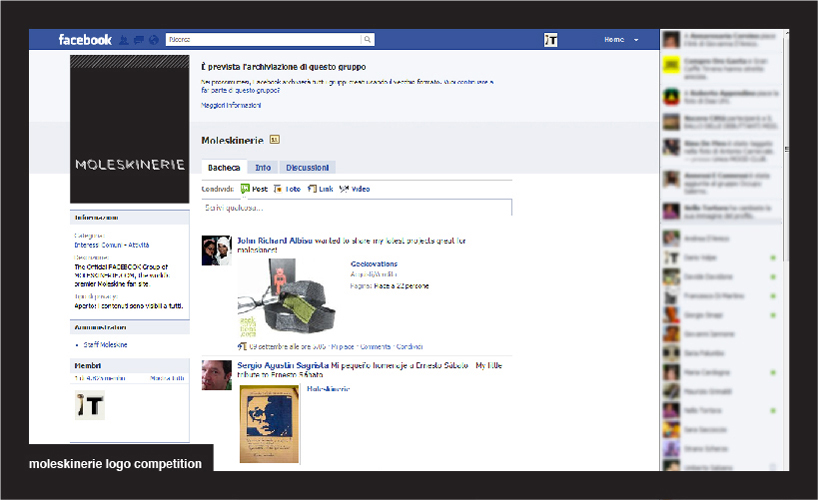Screen dimensions: 818x500
Task: Switch to the Info tab
Action: [x=262, y=168]
